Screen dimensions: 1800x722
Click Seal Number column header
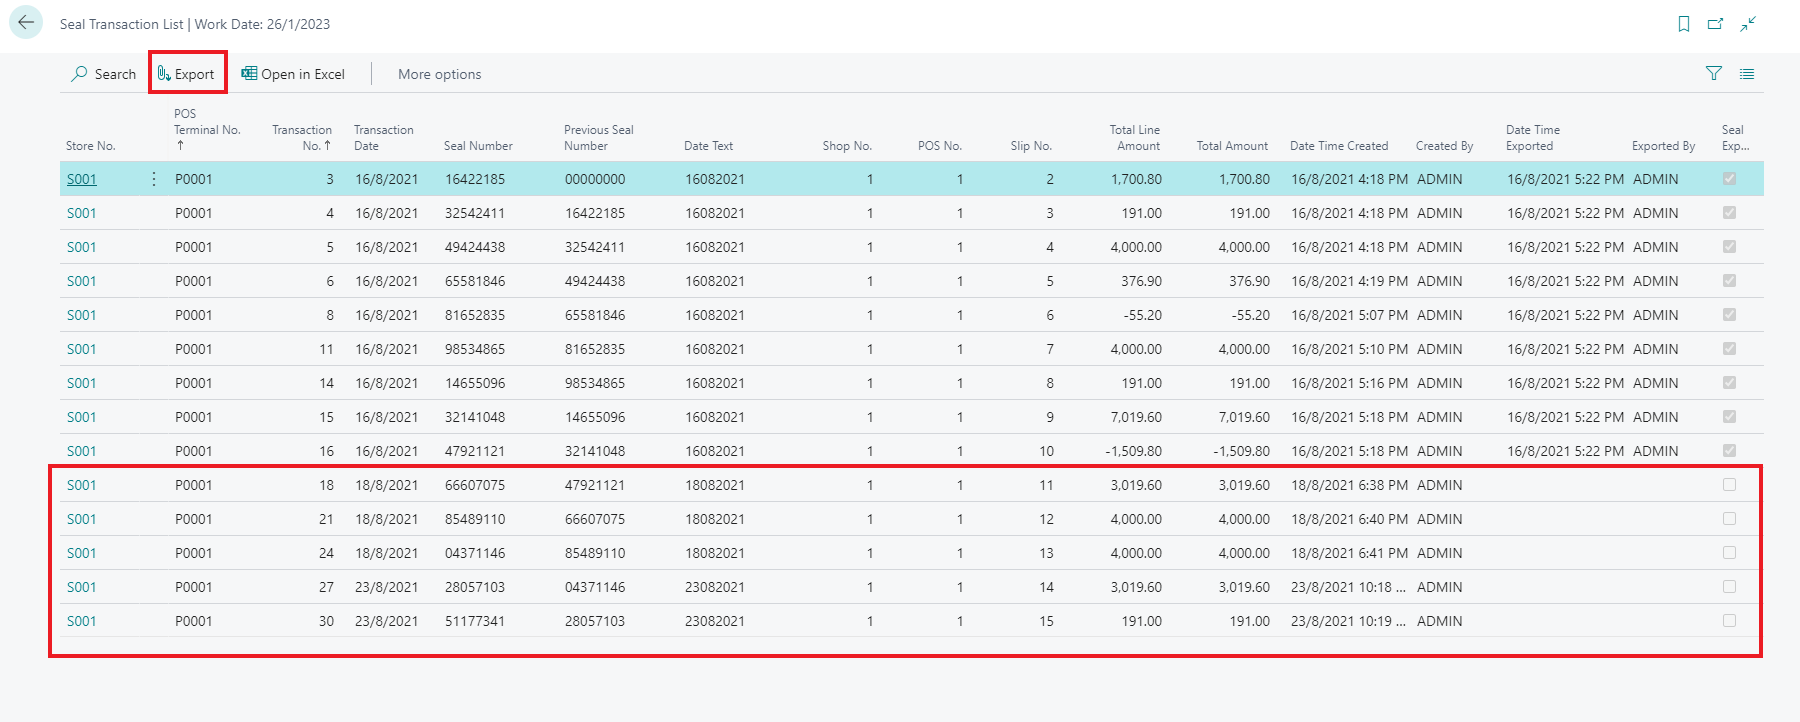click(x=478, y=146)
